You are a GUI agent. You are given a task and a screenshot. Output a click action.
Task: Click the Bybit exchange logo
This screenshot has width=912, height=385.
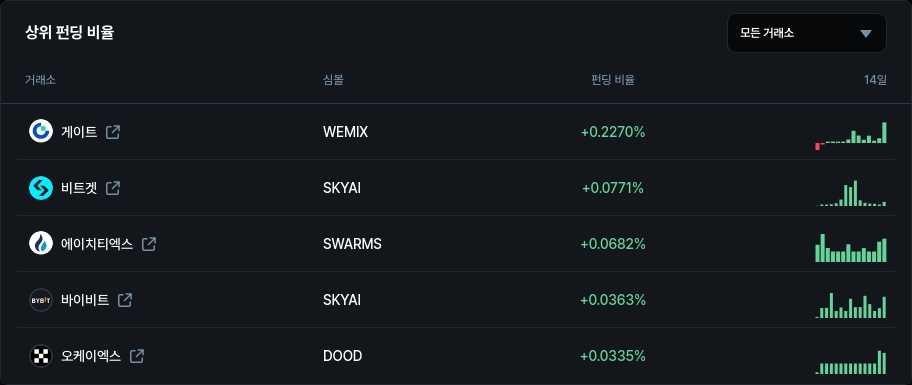(41, 300)
